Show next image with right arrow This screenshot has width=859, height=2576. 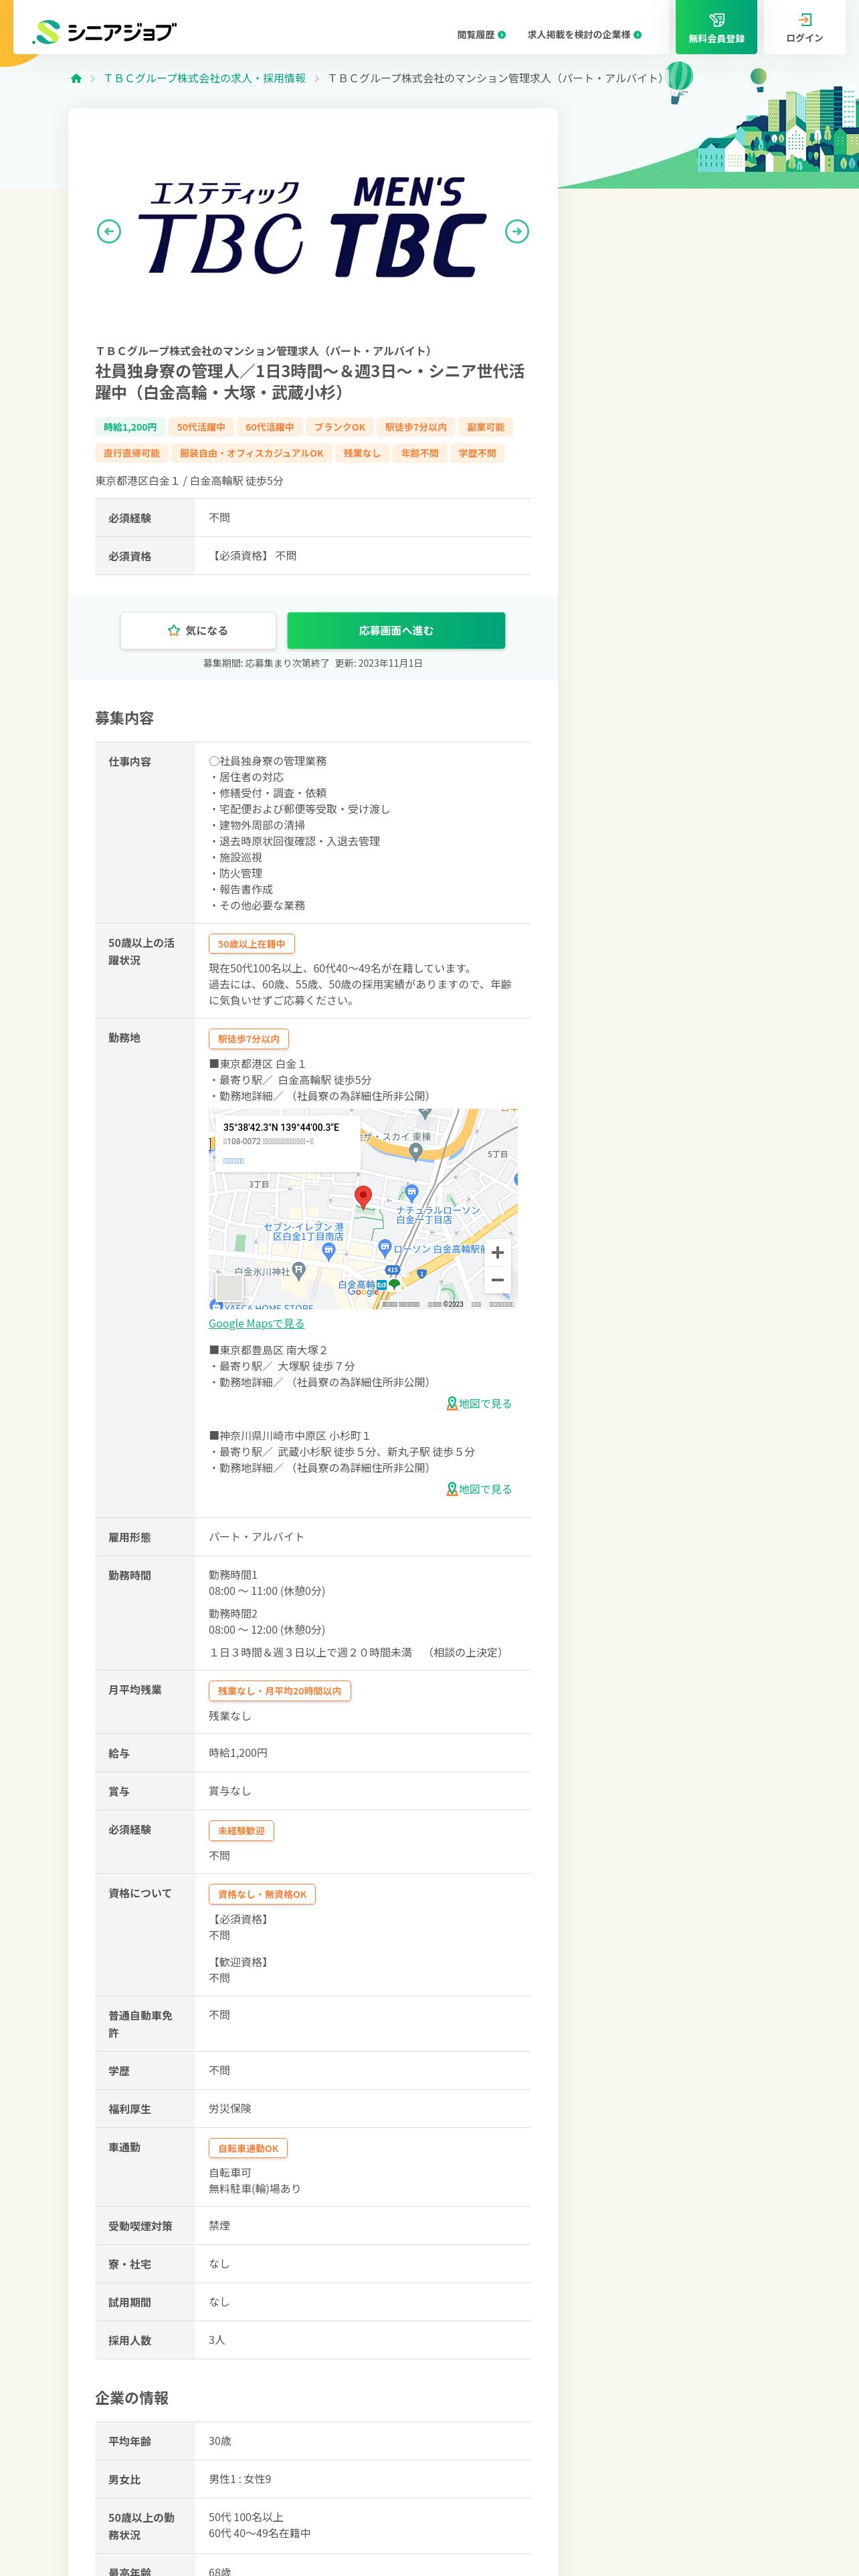pyautogui.click(x=517, y=231)
